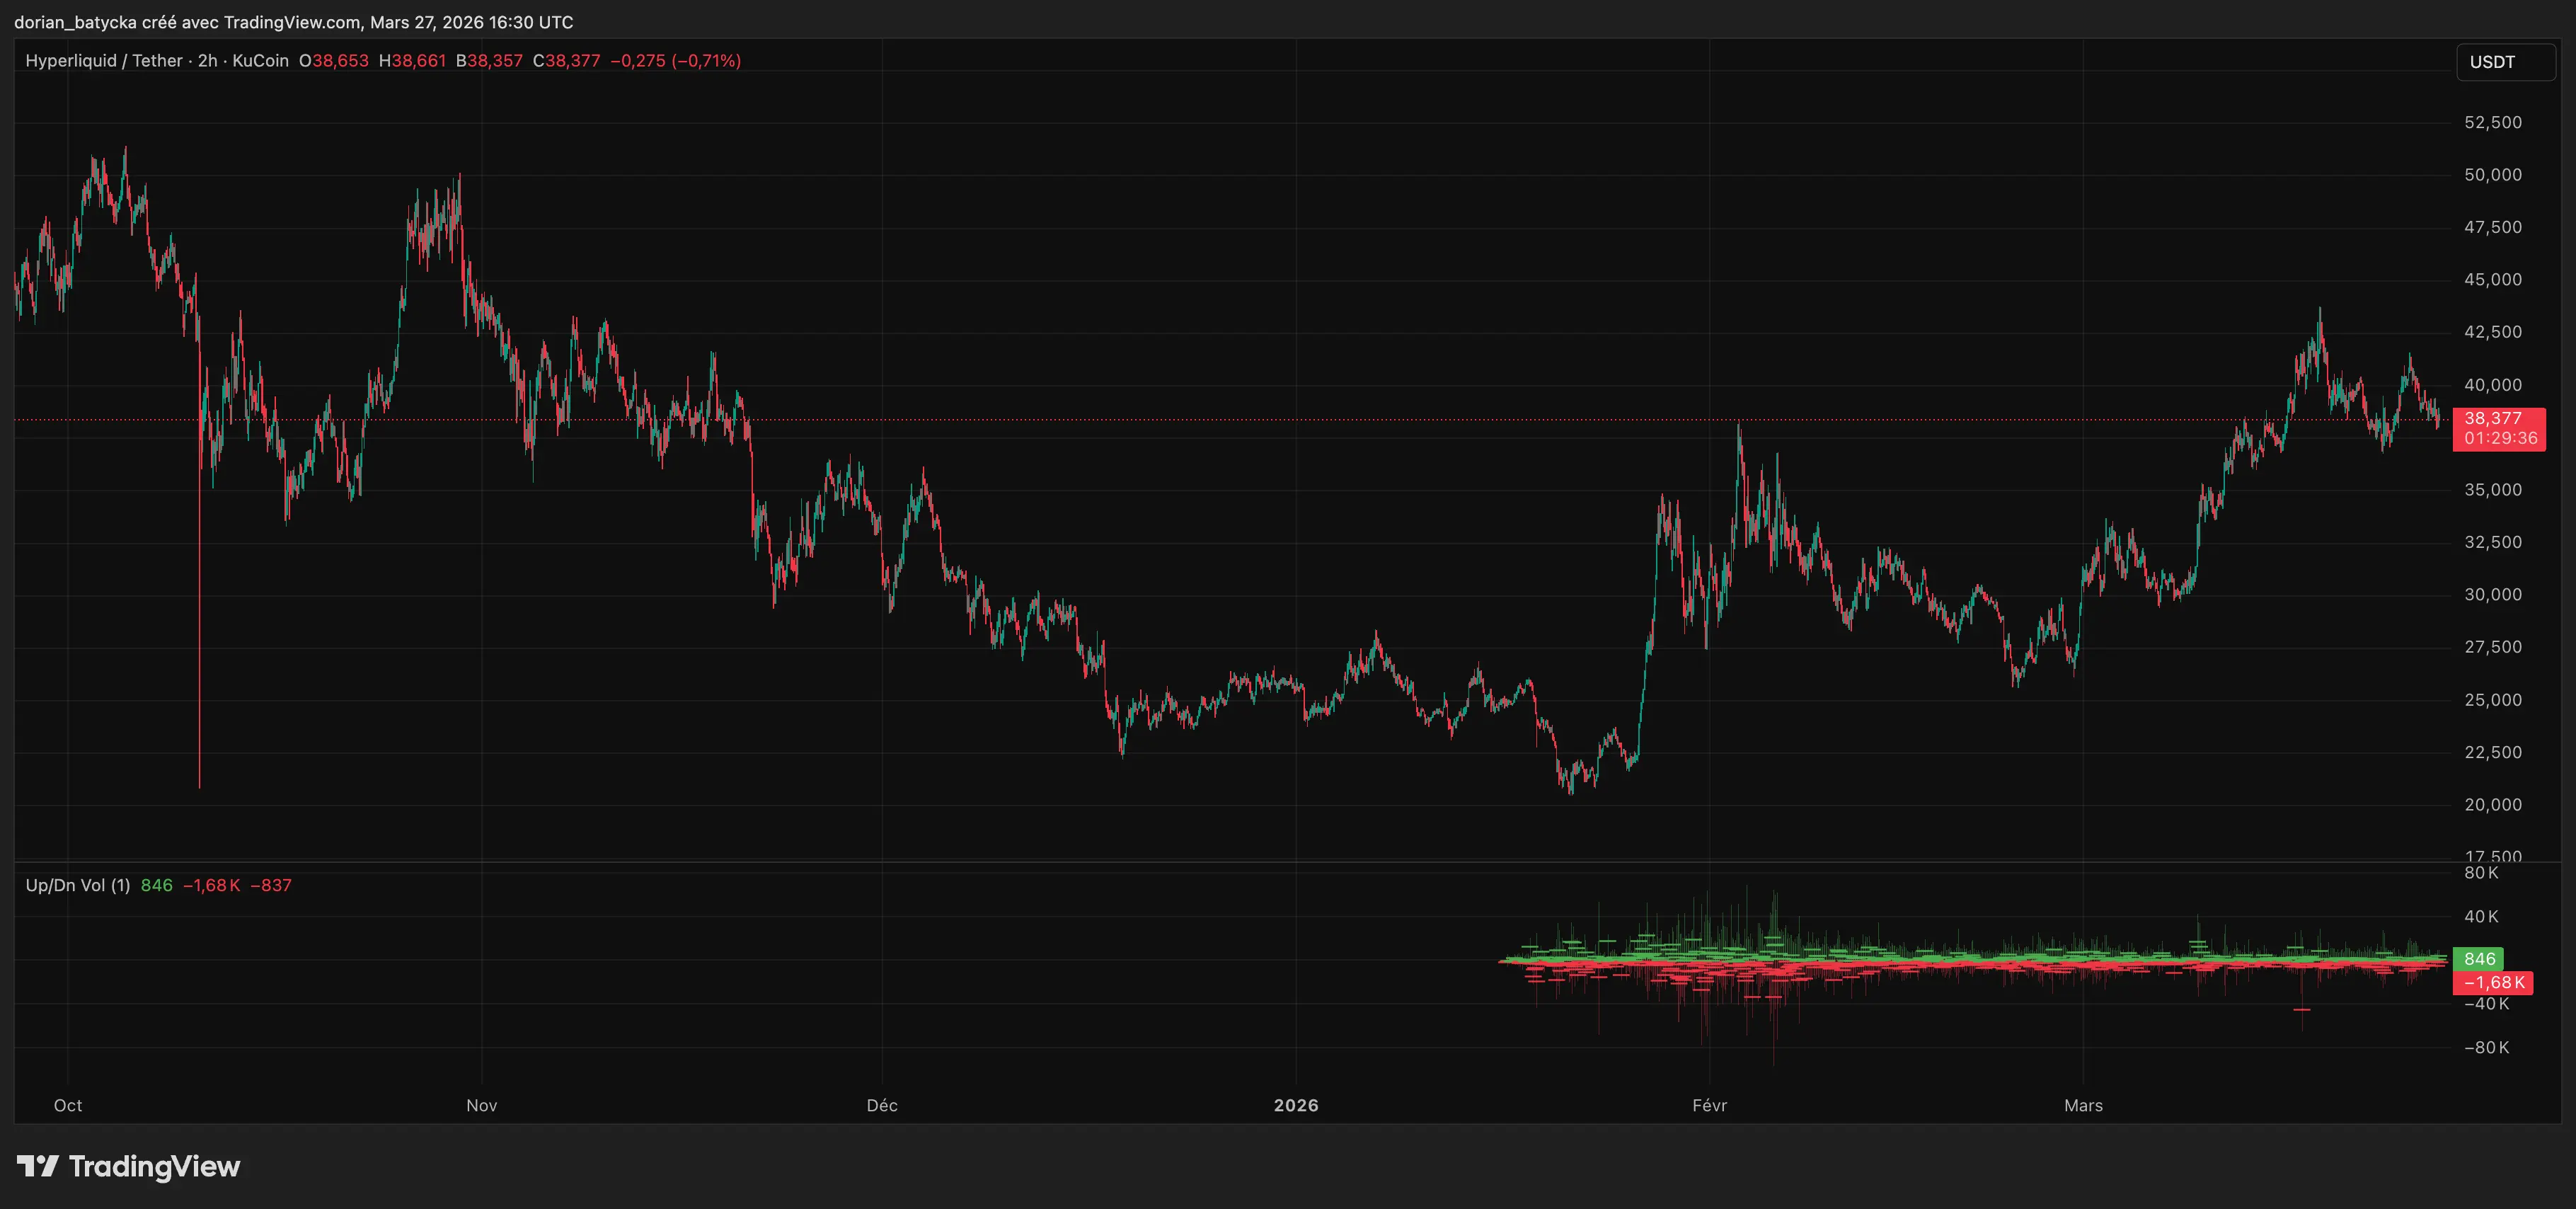2576x1209 pixels.
Task: Click the green 846 up-volume value
Action: [x=156, y=885]
